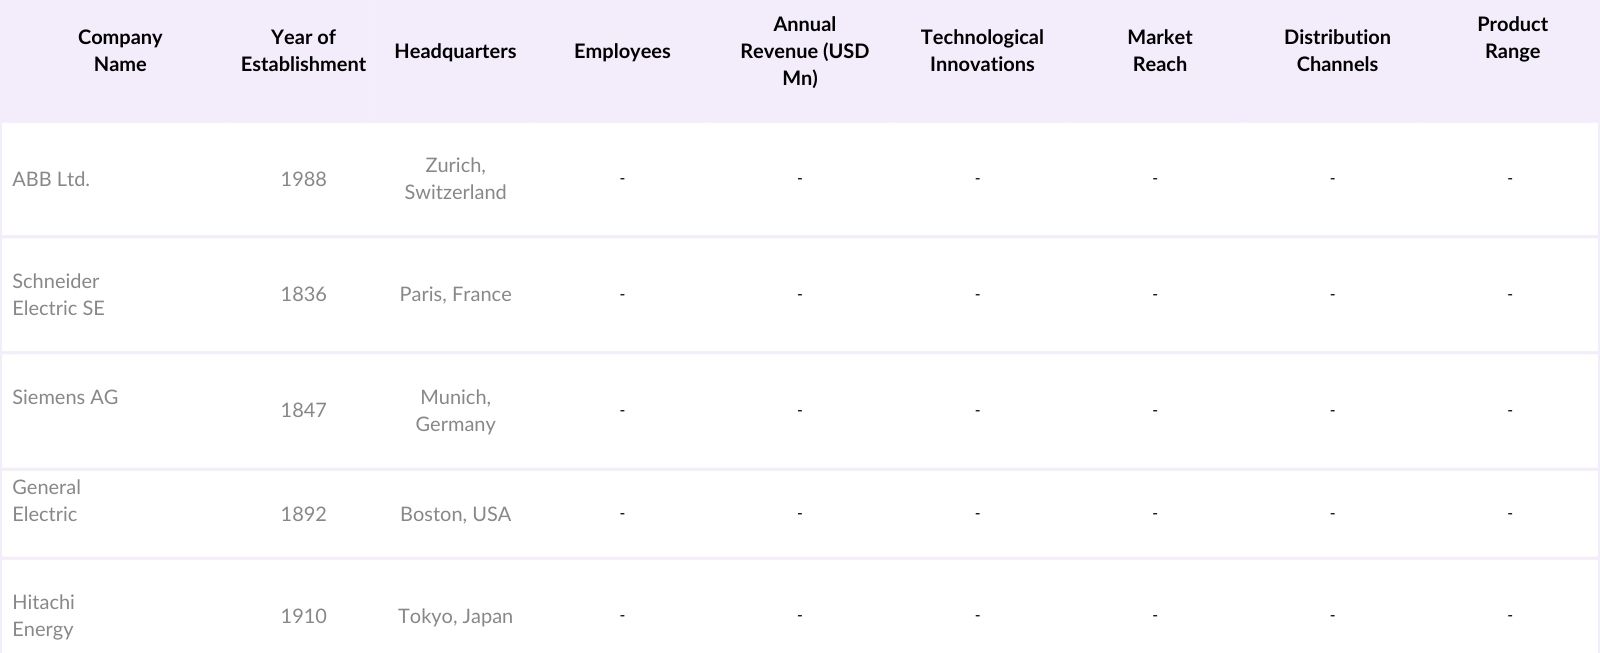Click the Hitachi Energy company name
Viewport: 1600px width, 653px height.
pos(43,615)
